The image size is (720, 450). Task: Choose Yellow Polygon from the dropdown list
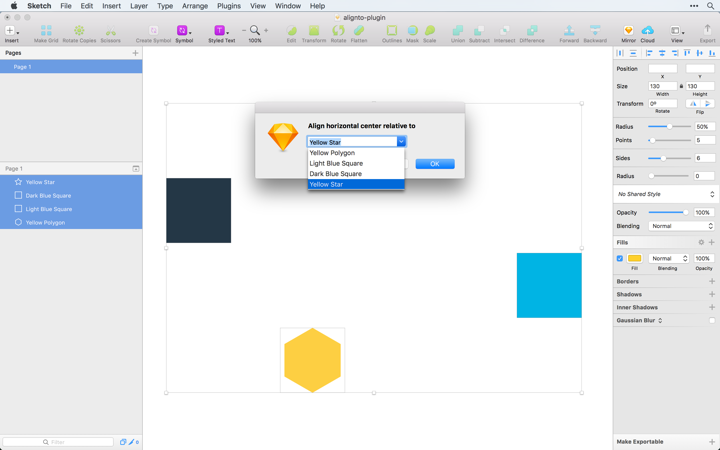click(356, 153)
